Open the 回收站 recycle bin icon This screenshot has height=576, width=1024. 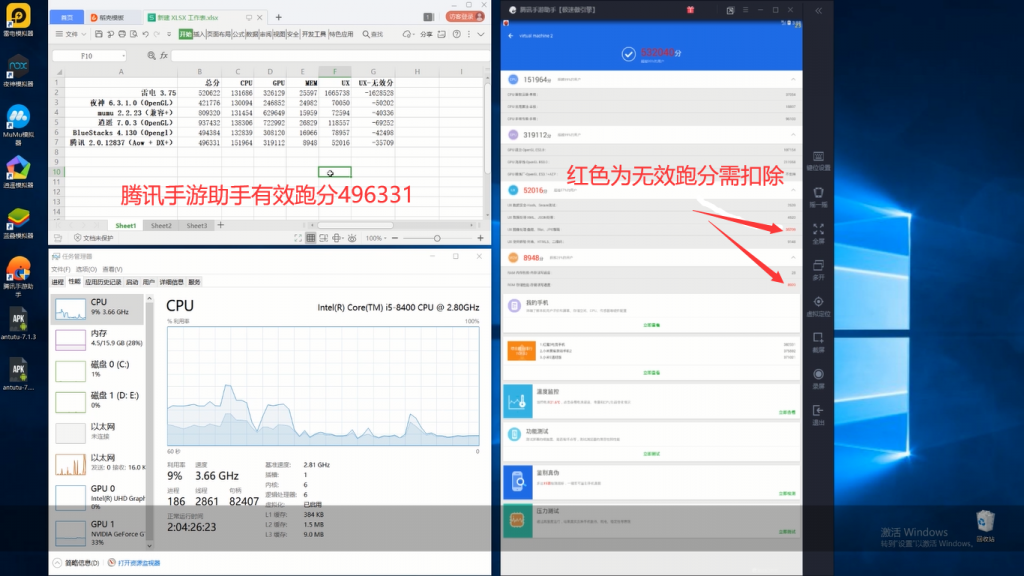pos(985,526)
